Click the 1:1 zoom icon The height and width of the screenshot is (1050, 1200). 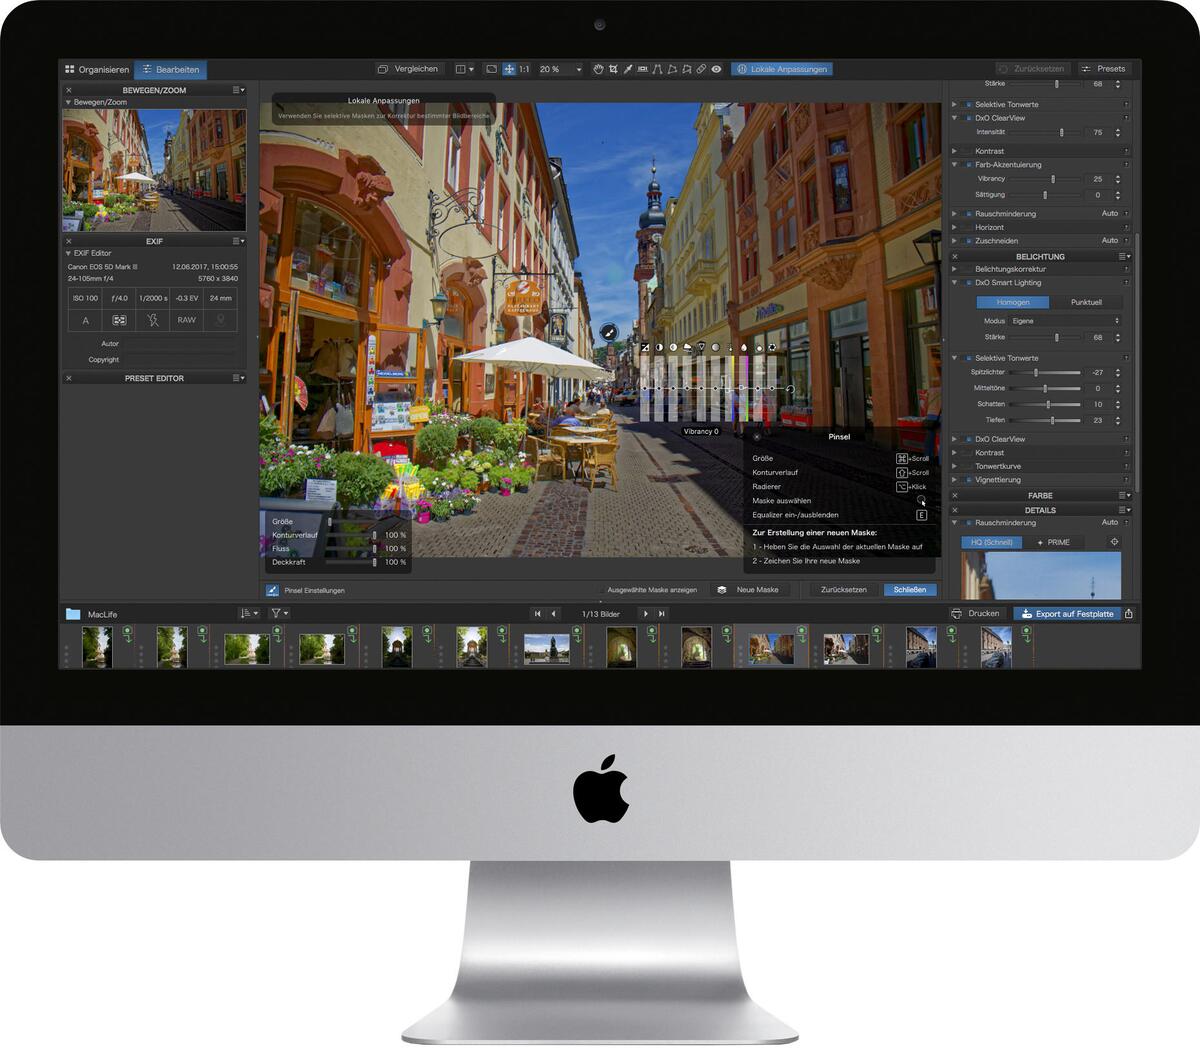point(527,69)
